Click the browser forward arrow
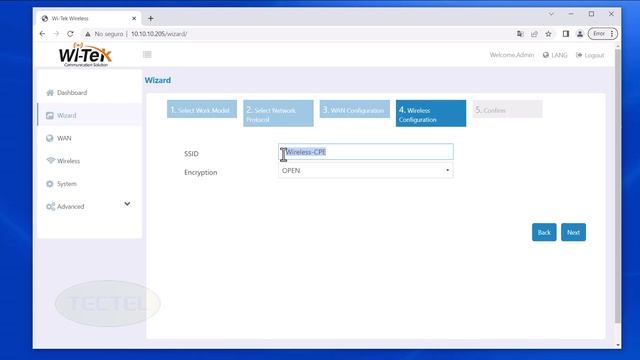640x360 pixels. (x=56, y=34)
